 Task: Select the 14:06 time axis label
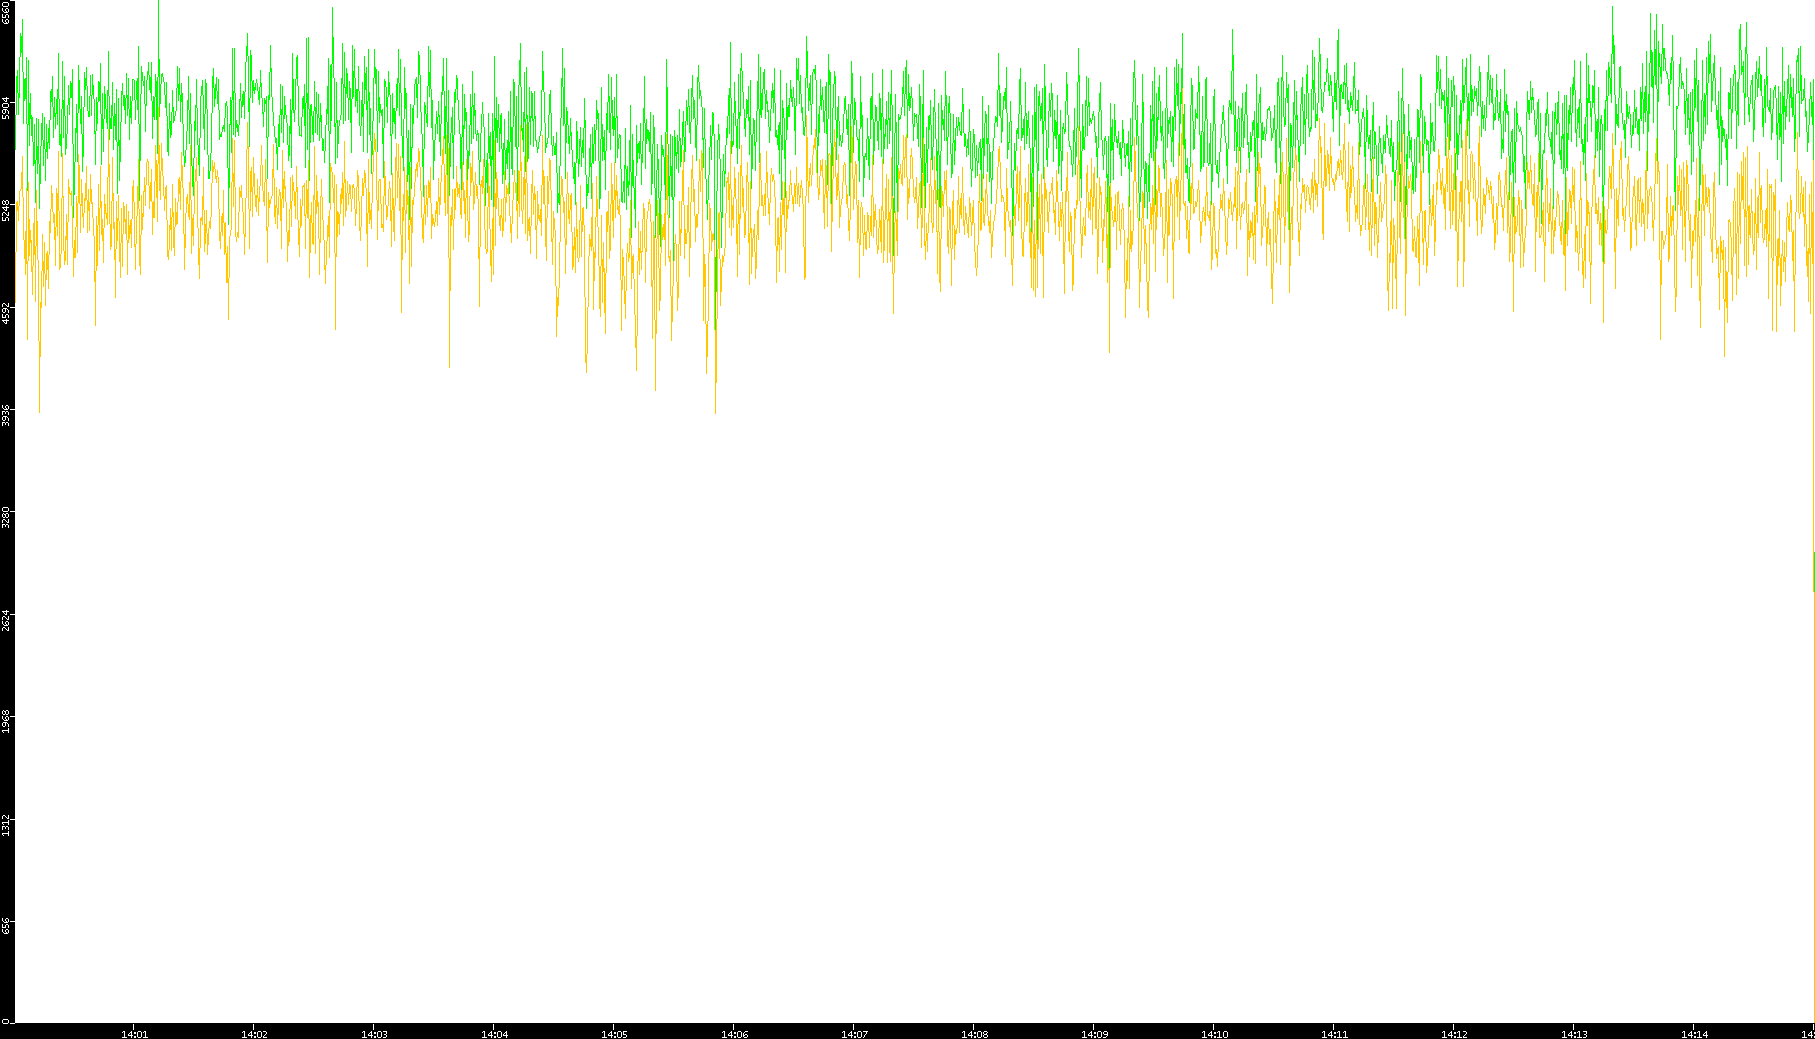[x=734, y=1033]
